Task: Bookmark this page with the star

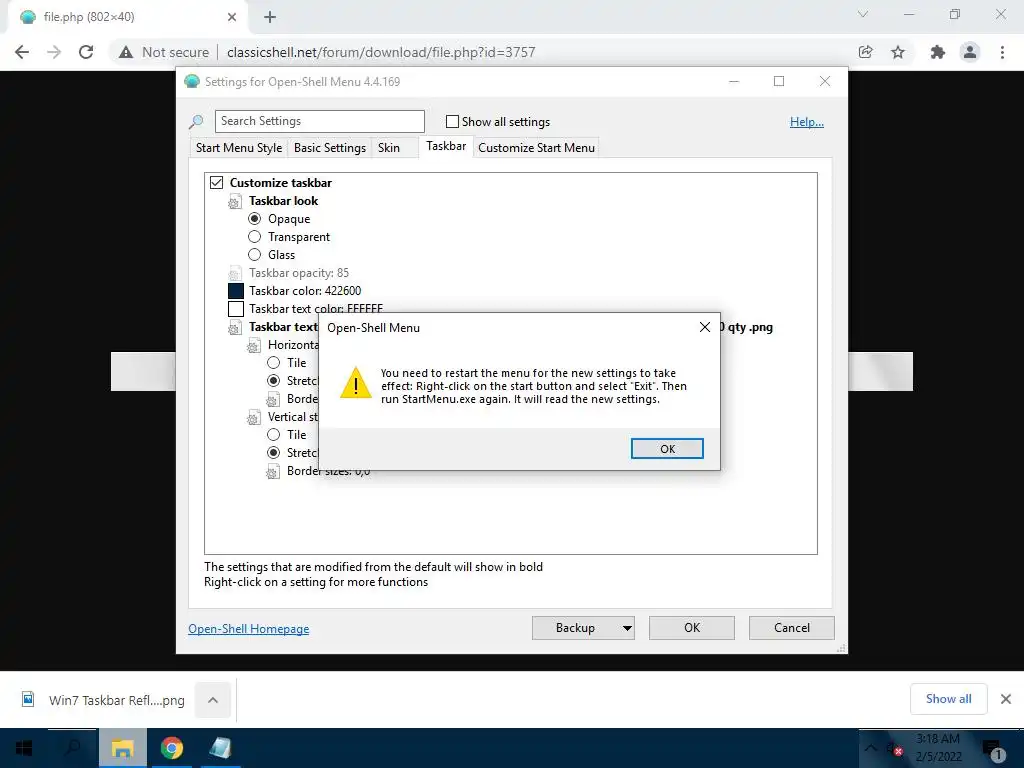Action: click(898, 52)
